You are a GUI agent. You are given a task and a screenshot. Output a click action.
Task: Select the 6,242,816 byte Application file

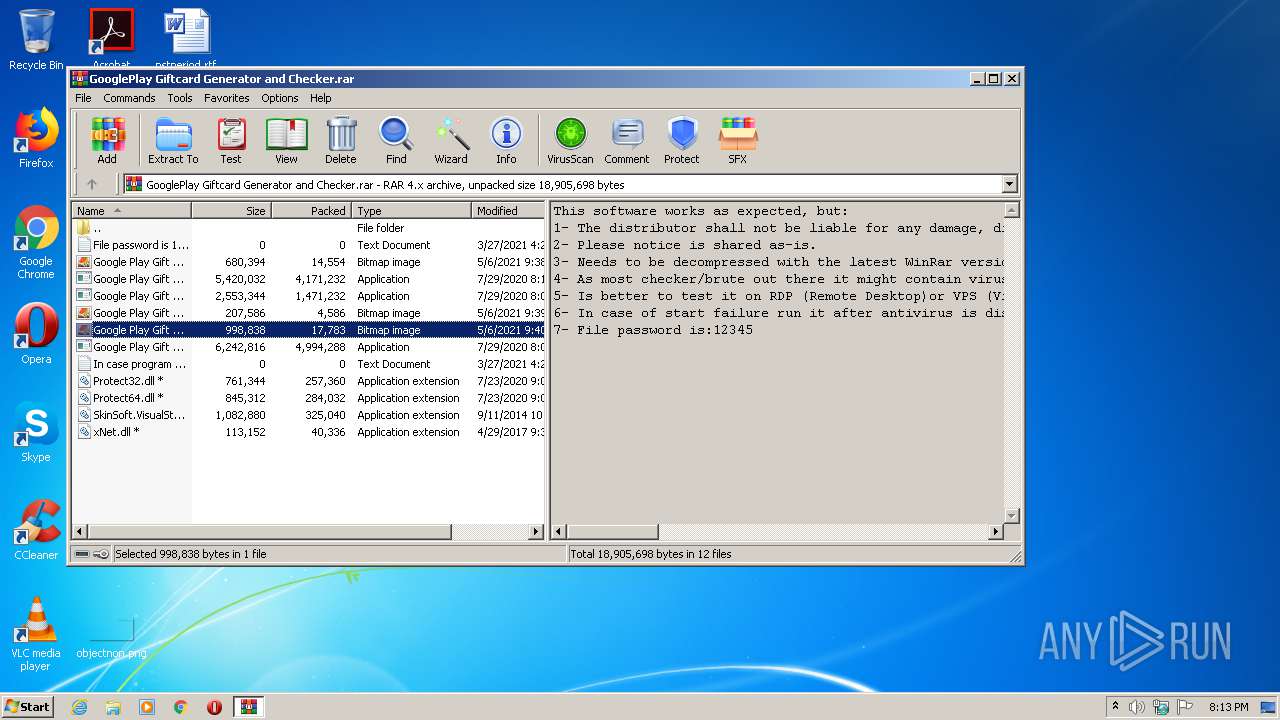coord(308,347)
